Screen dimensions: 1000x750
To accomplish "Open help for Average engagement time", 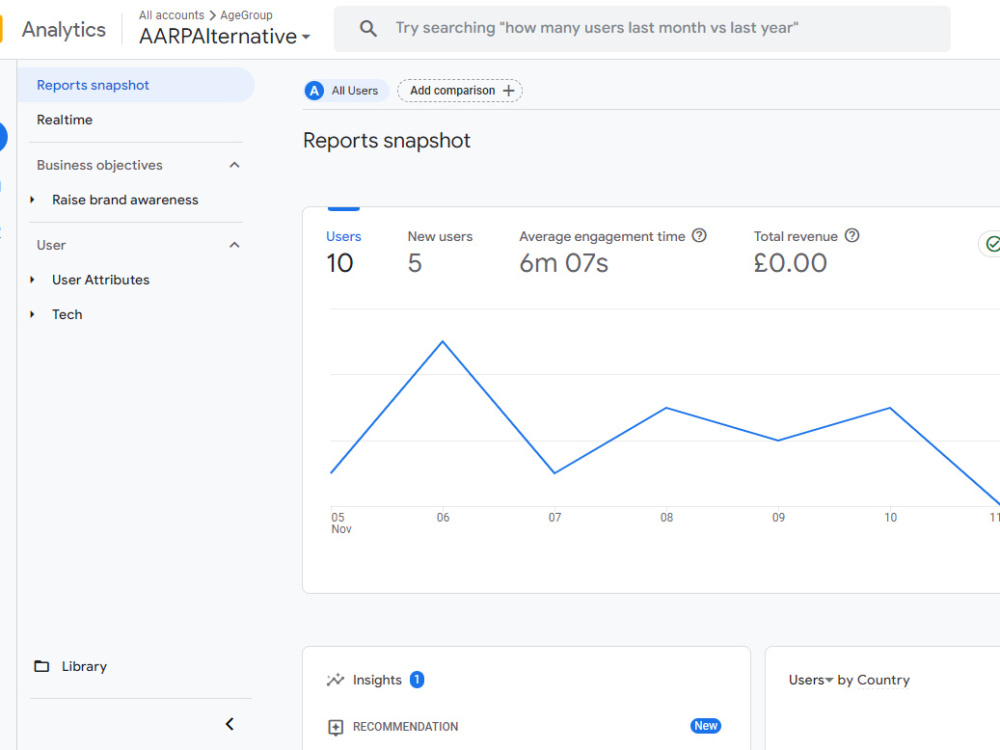I will 699,235.
